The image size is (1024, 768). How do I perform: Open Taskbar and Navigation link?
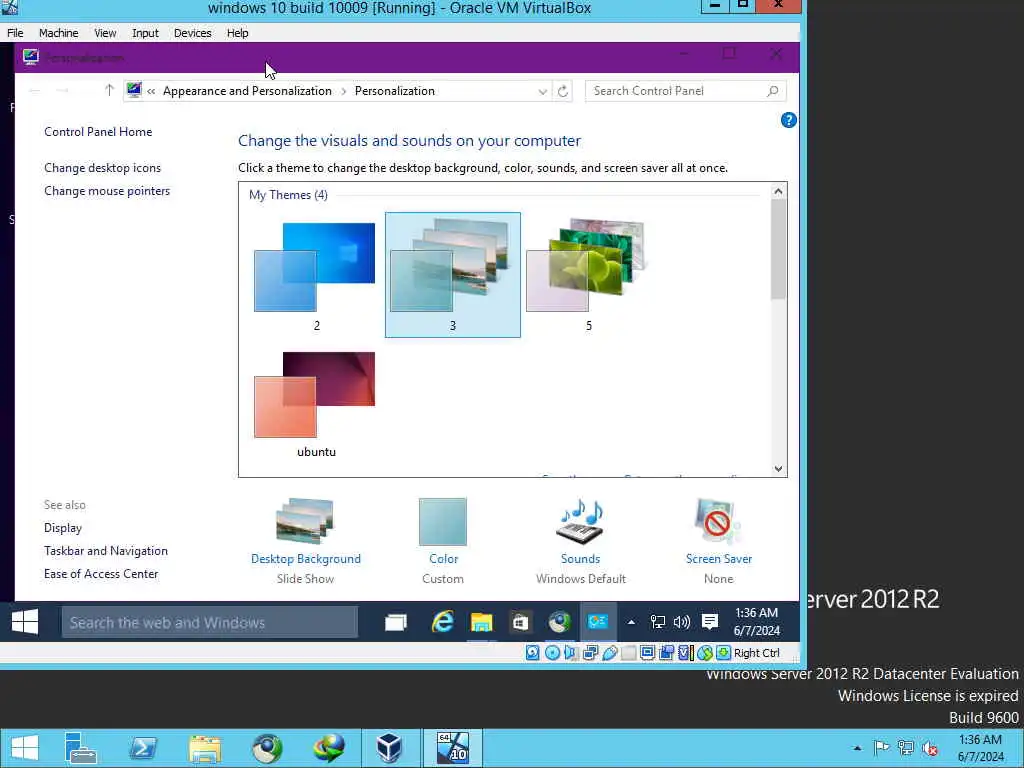[106, 551]
